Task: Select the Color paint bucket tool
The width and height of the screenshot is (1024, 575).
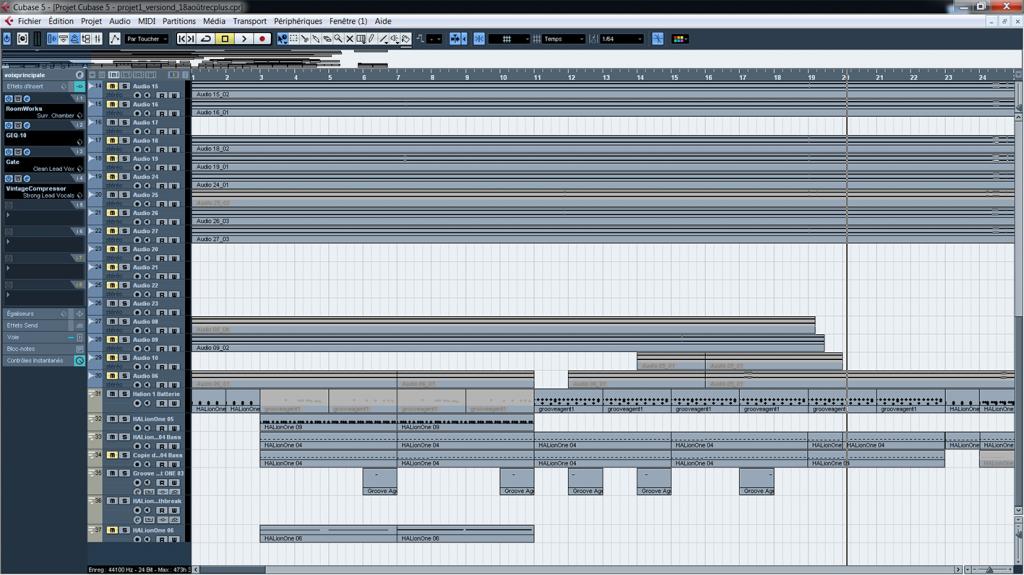Action: tap(406, 39)
